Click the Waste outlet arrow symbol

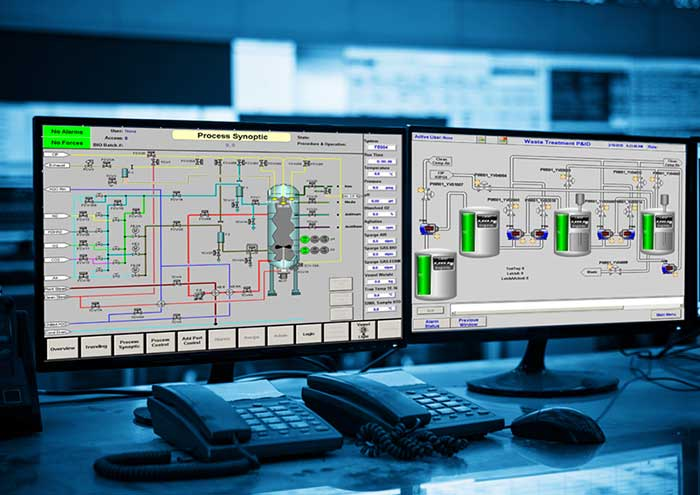[x=591, y=271]
